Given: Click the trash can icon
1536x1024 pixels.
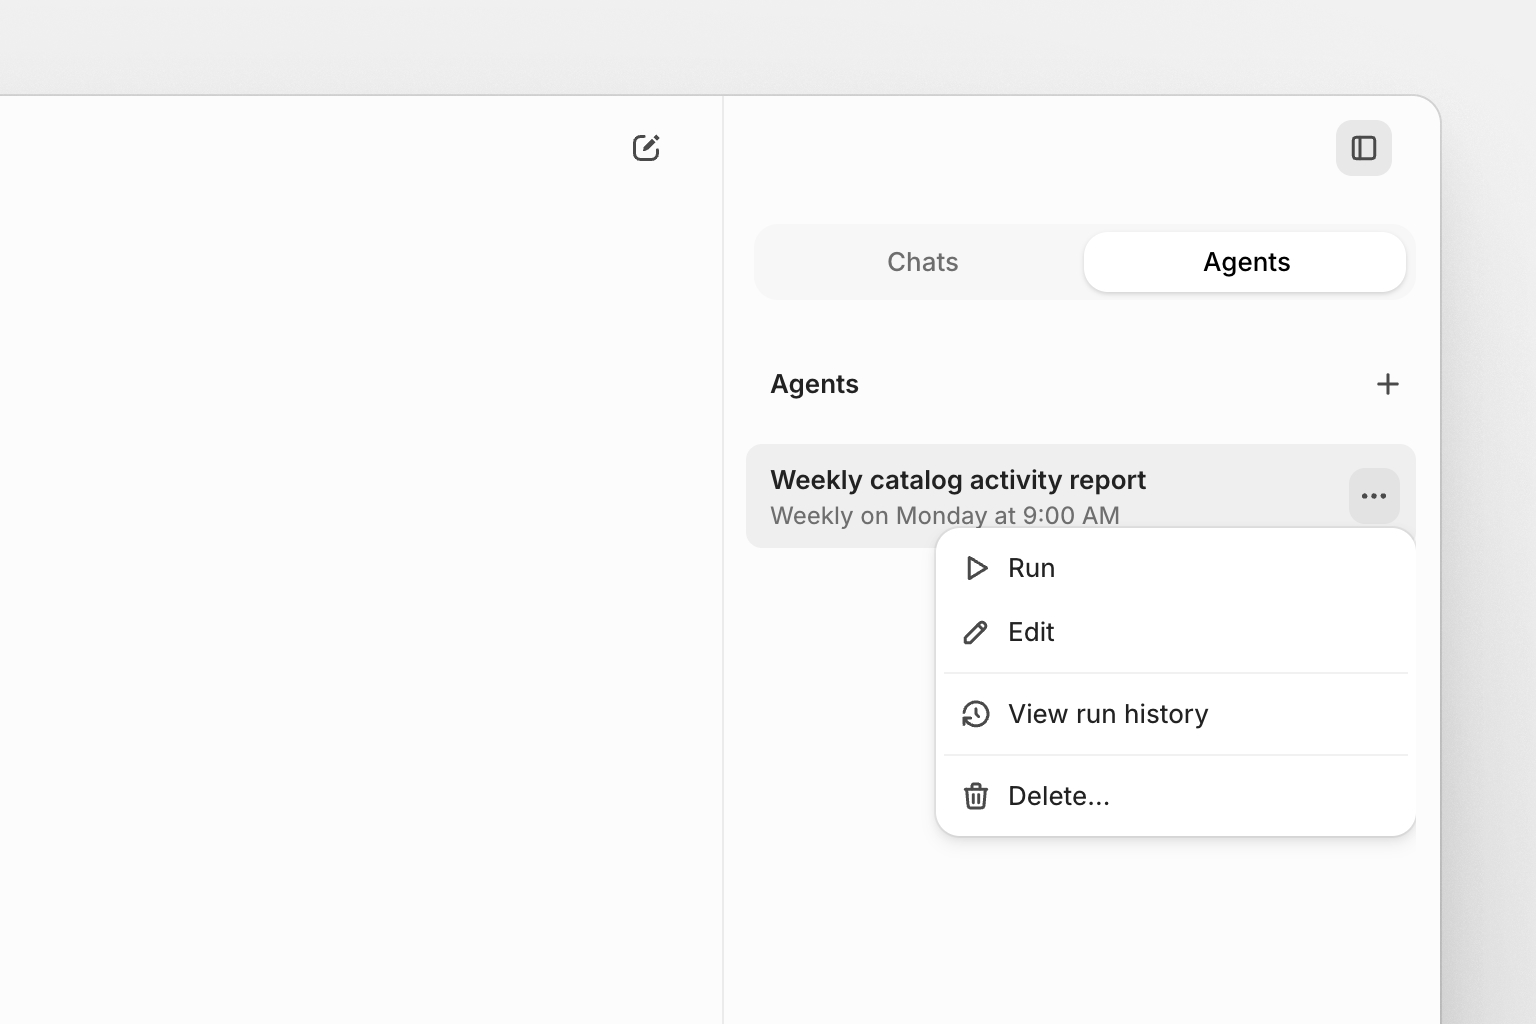Looking at the screenshot, I should [x=976, y=796].
